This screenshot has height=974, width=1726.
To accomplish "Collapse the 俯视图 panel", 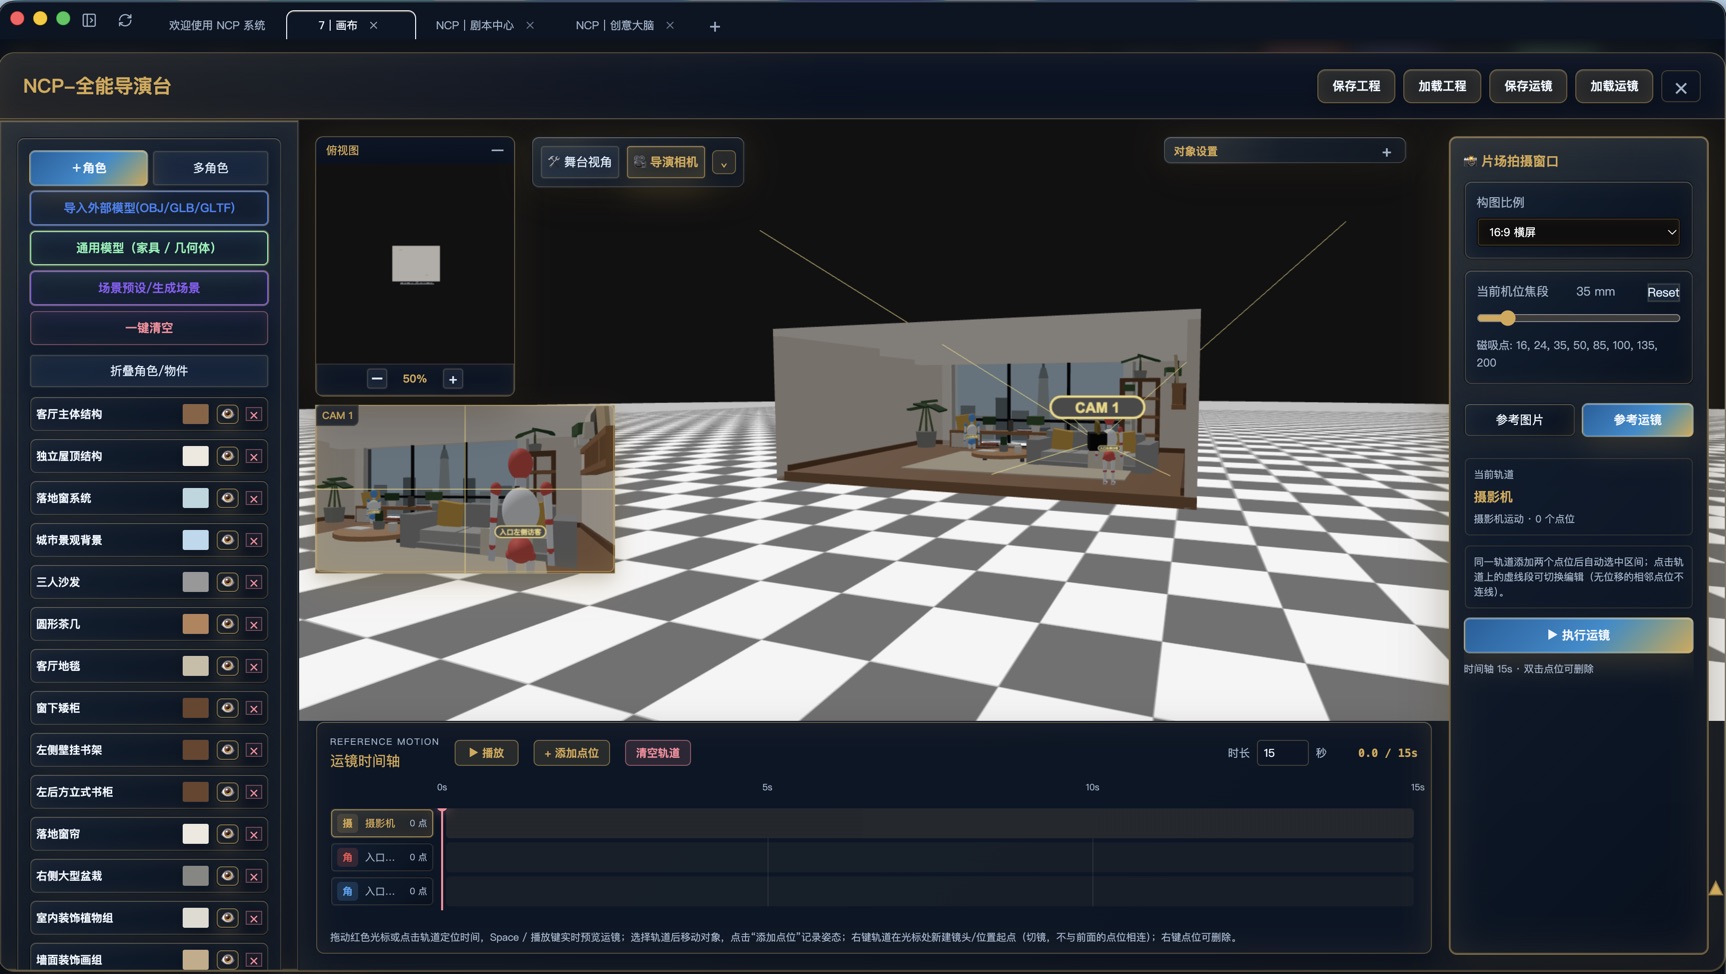I will tap(497, 150).
